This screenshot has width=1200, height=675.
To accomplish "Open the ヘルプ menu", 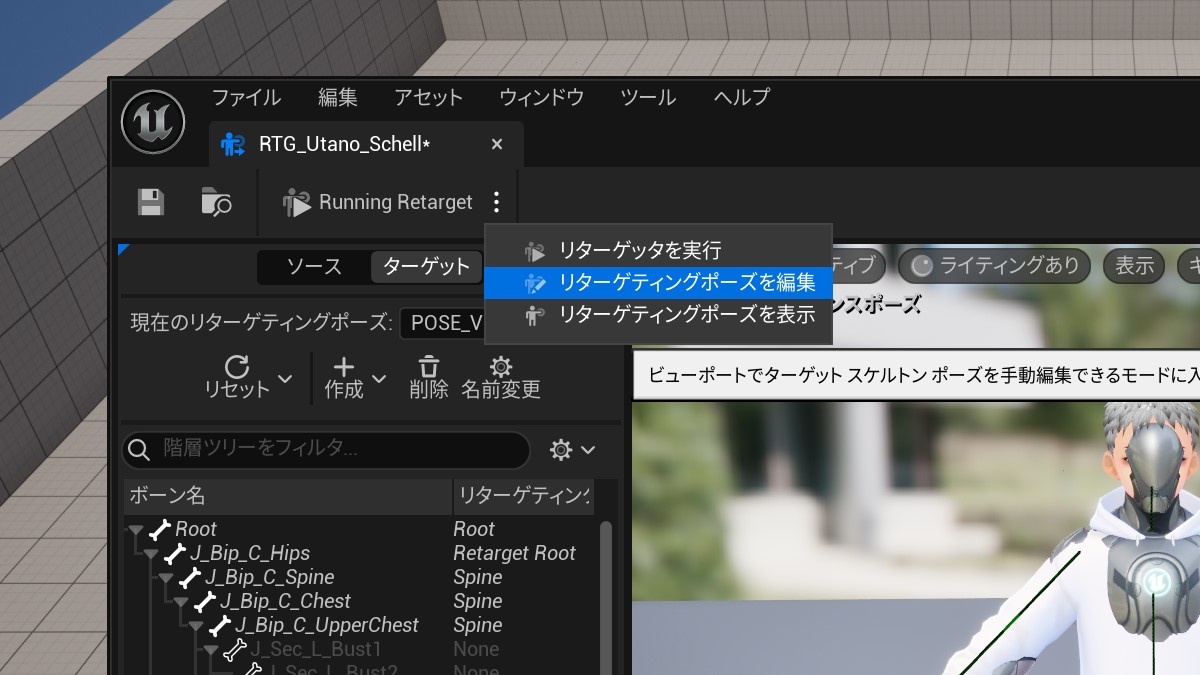I will tap(741, 97).
